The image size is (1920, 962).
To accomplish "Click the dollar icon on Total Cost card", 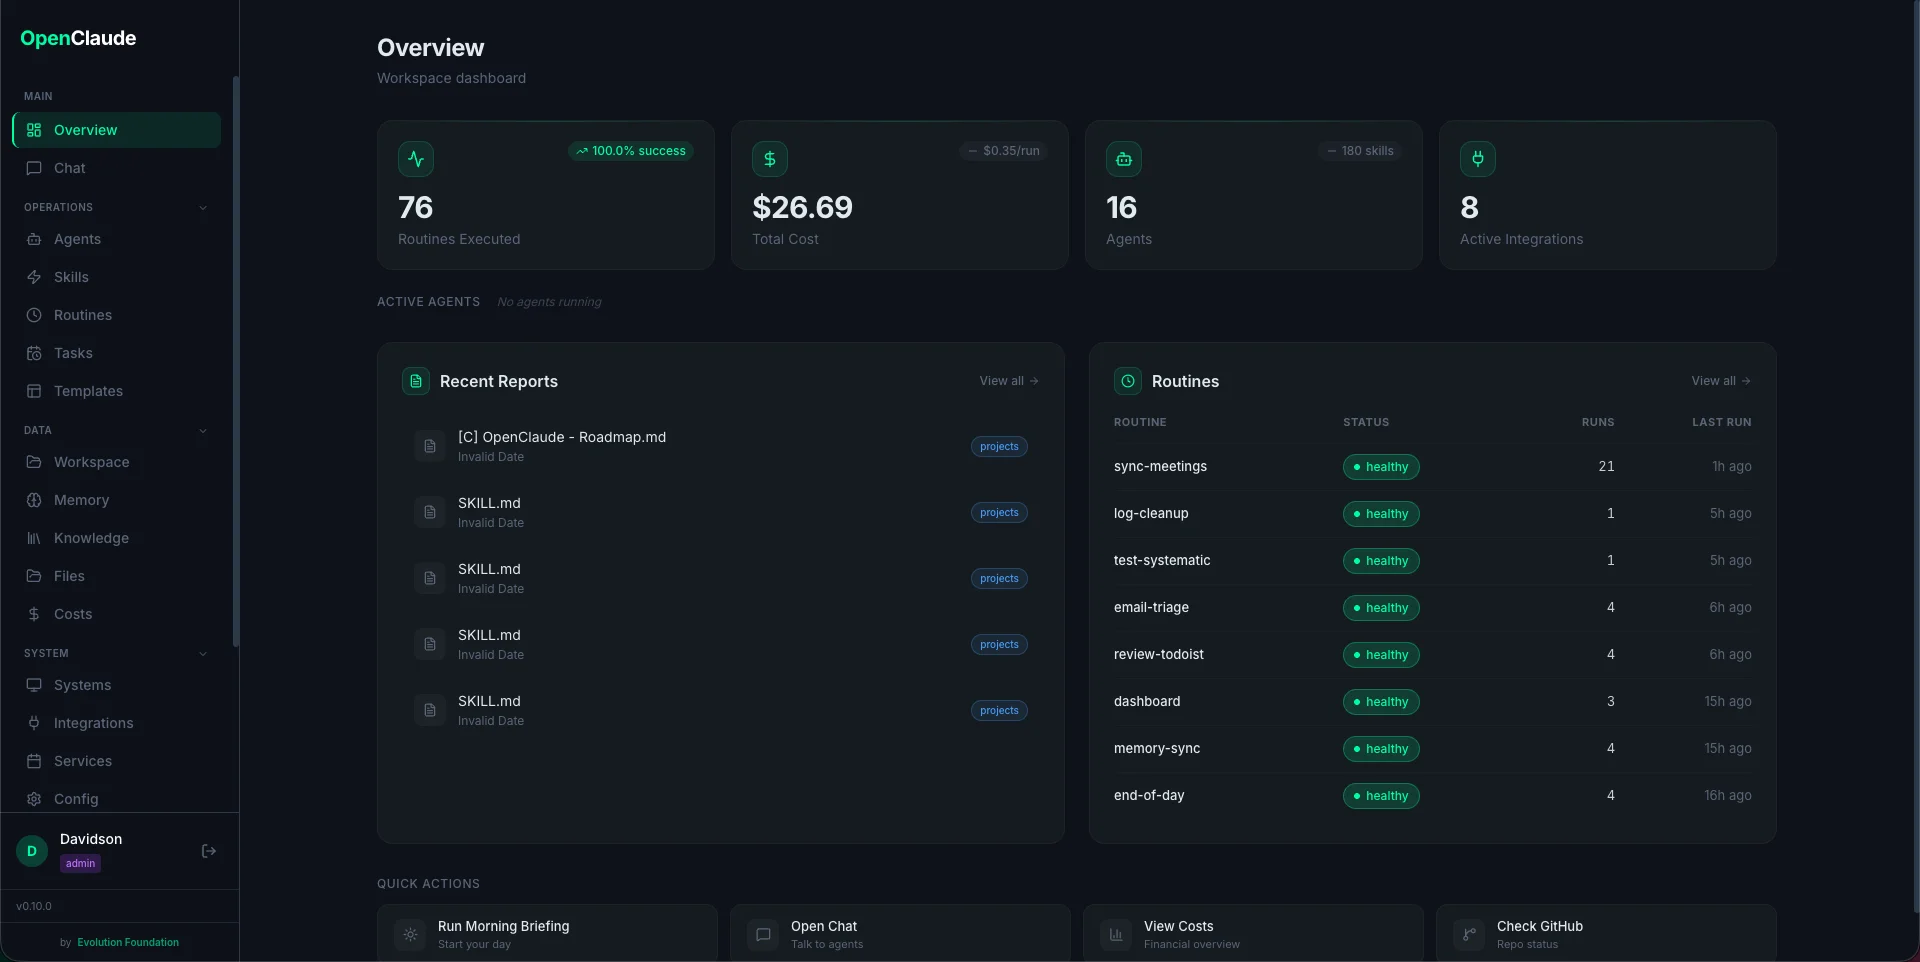I will coord(770,159).
